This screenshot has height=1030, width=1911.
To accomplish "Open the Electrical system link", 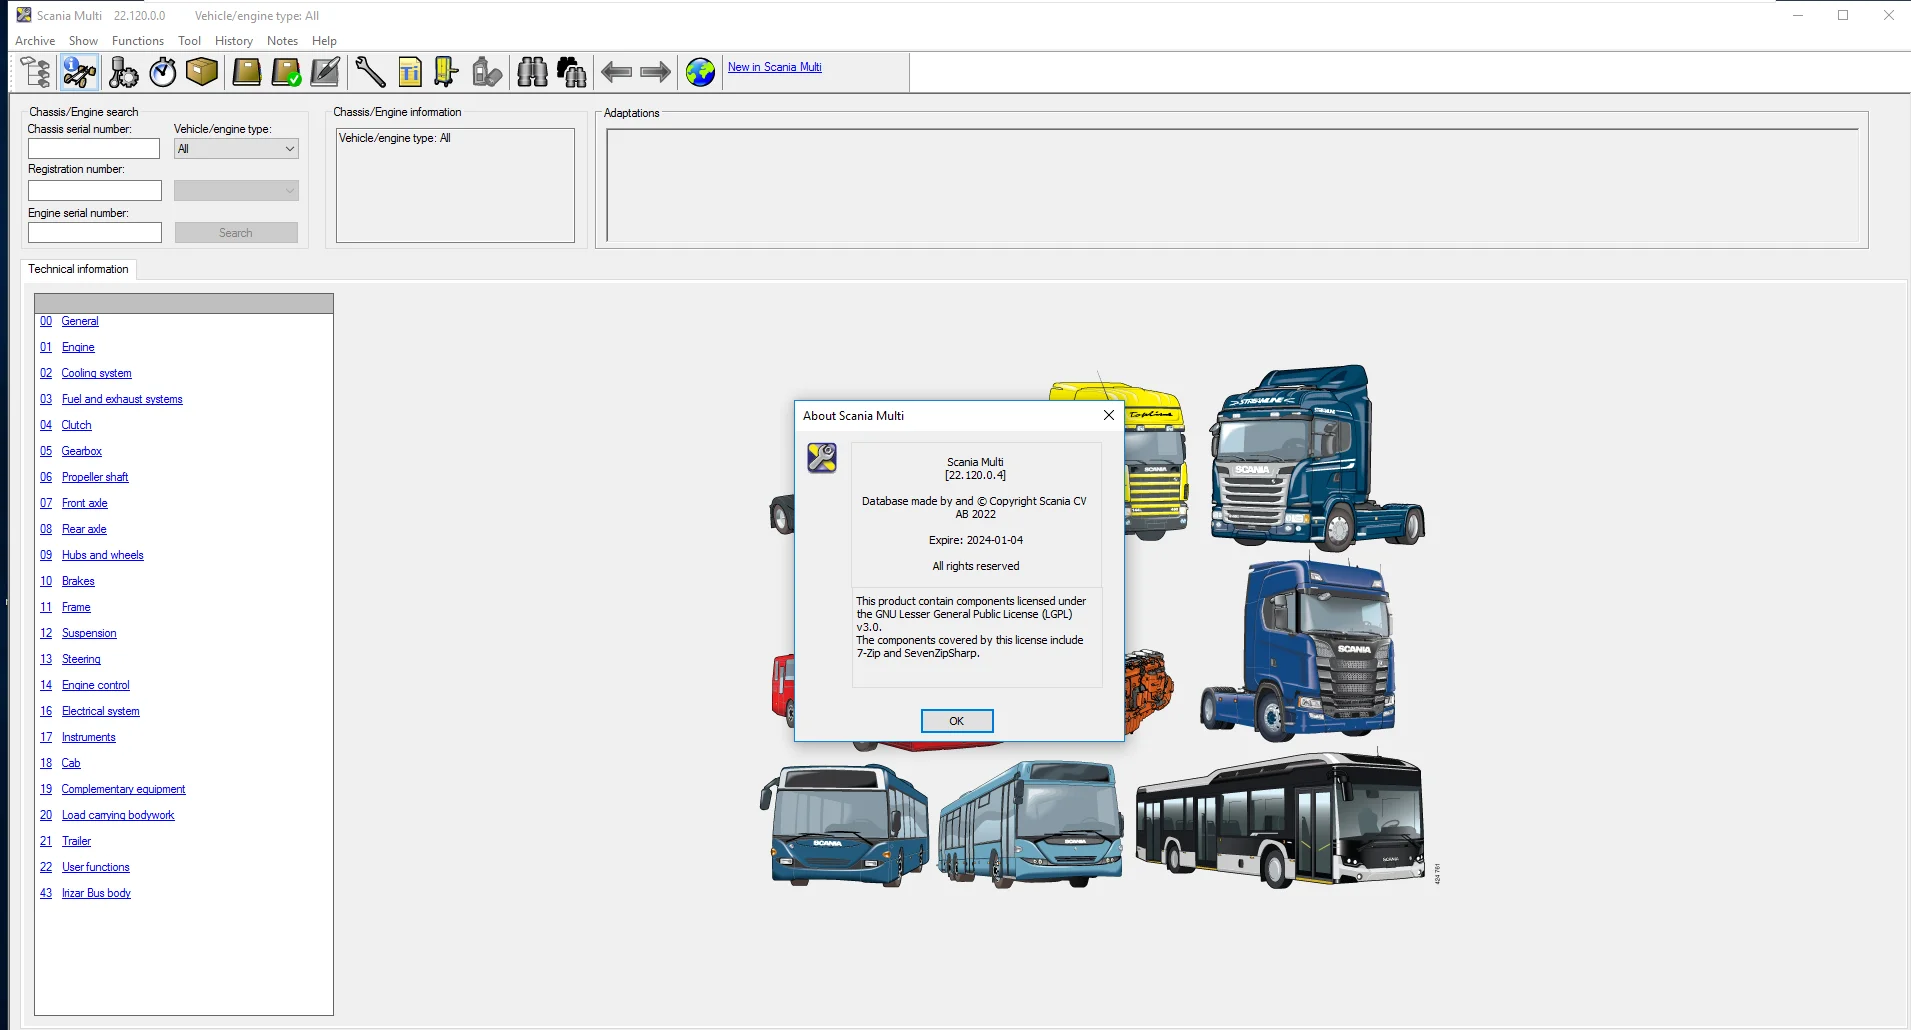I will tap(100, 711).
